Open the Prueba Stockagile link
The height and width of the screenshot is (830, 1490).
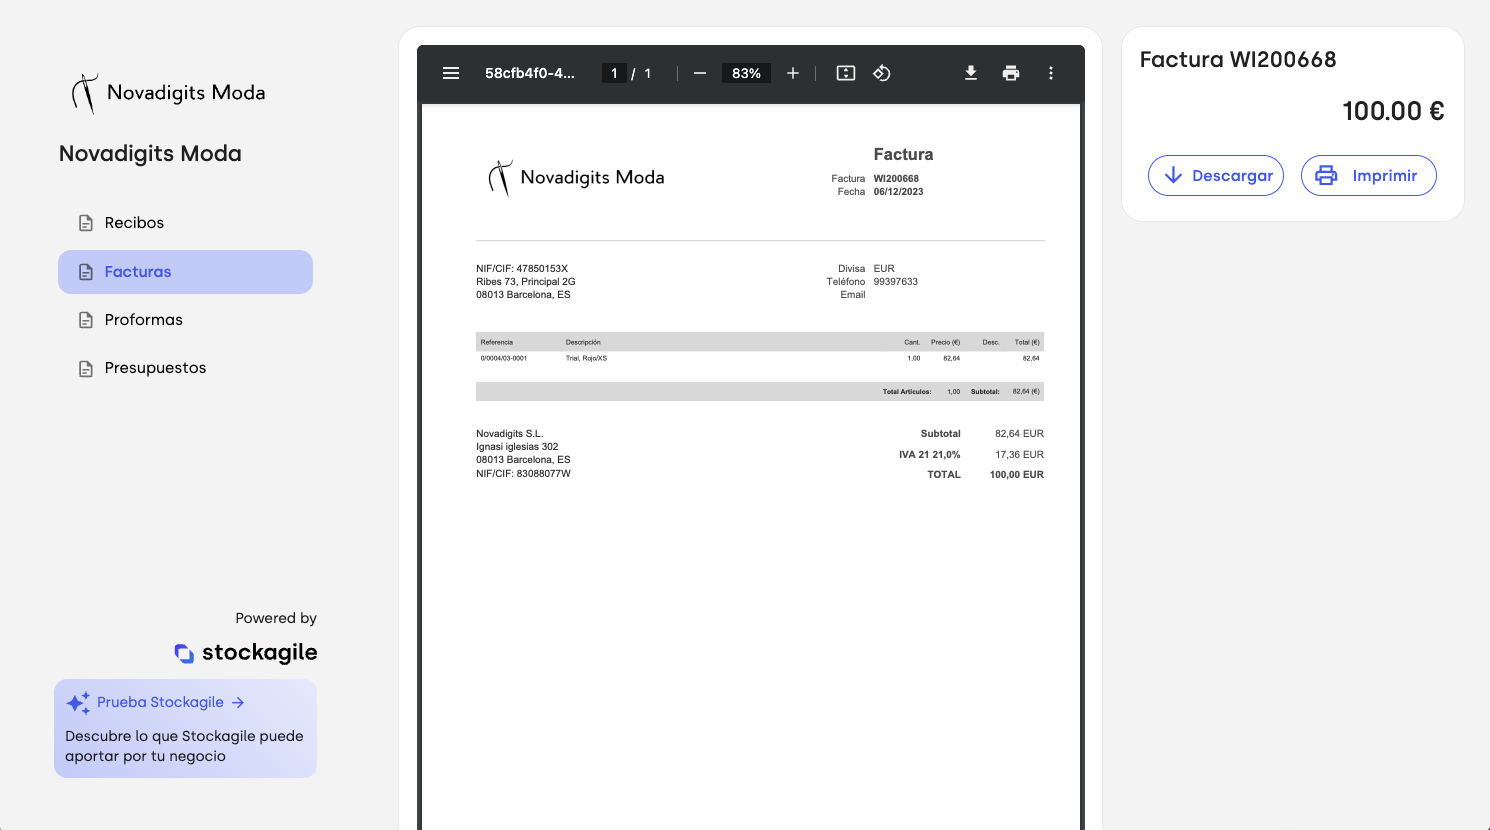[170, 703]
